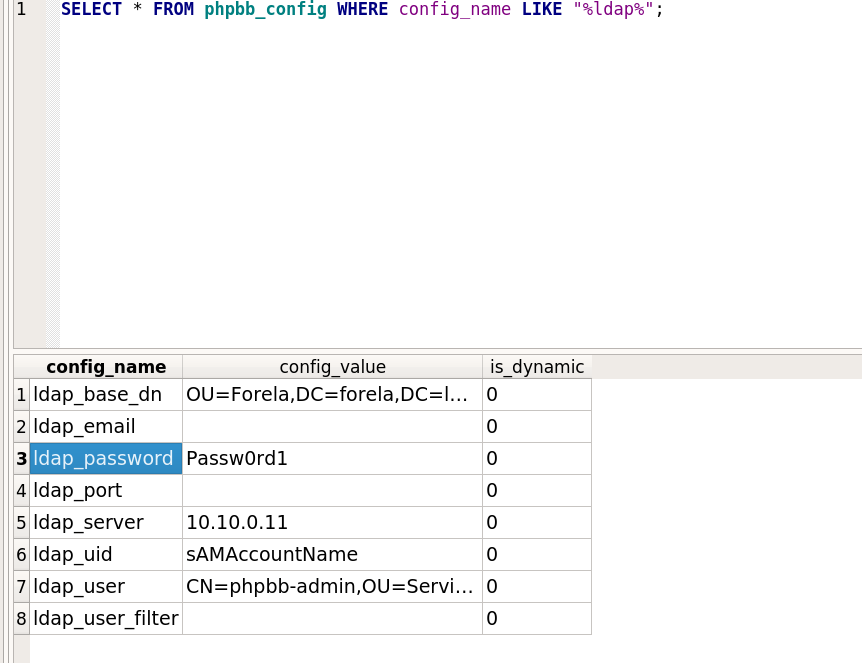
Task: Click the config_name column header
Action: click(x=106, y=367)
